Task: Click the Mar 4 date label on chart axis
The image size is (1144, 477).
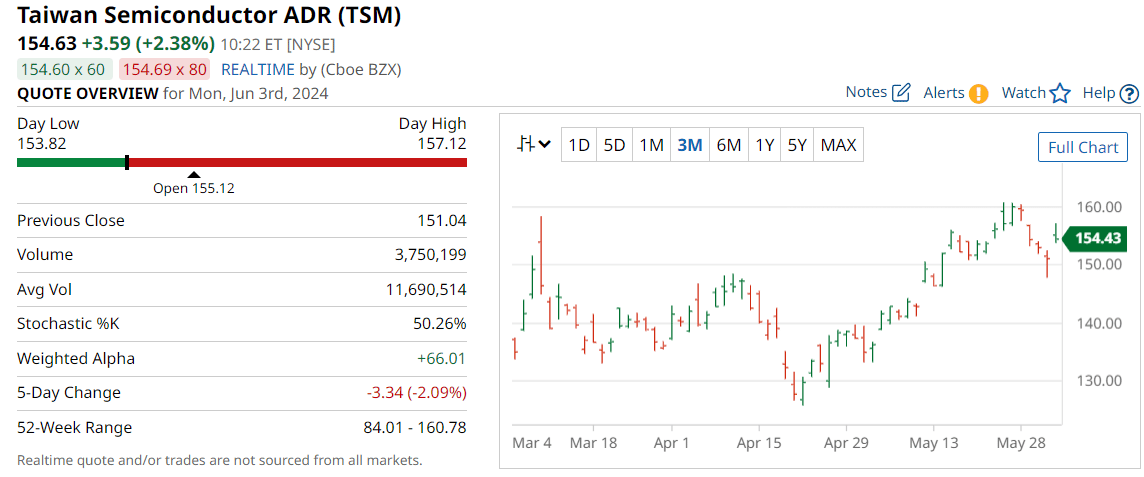Action: coord(533,443)
